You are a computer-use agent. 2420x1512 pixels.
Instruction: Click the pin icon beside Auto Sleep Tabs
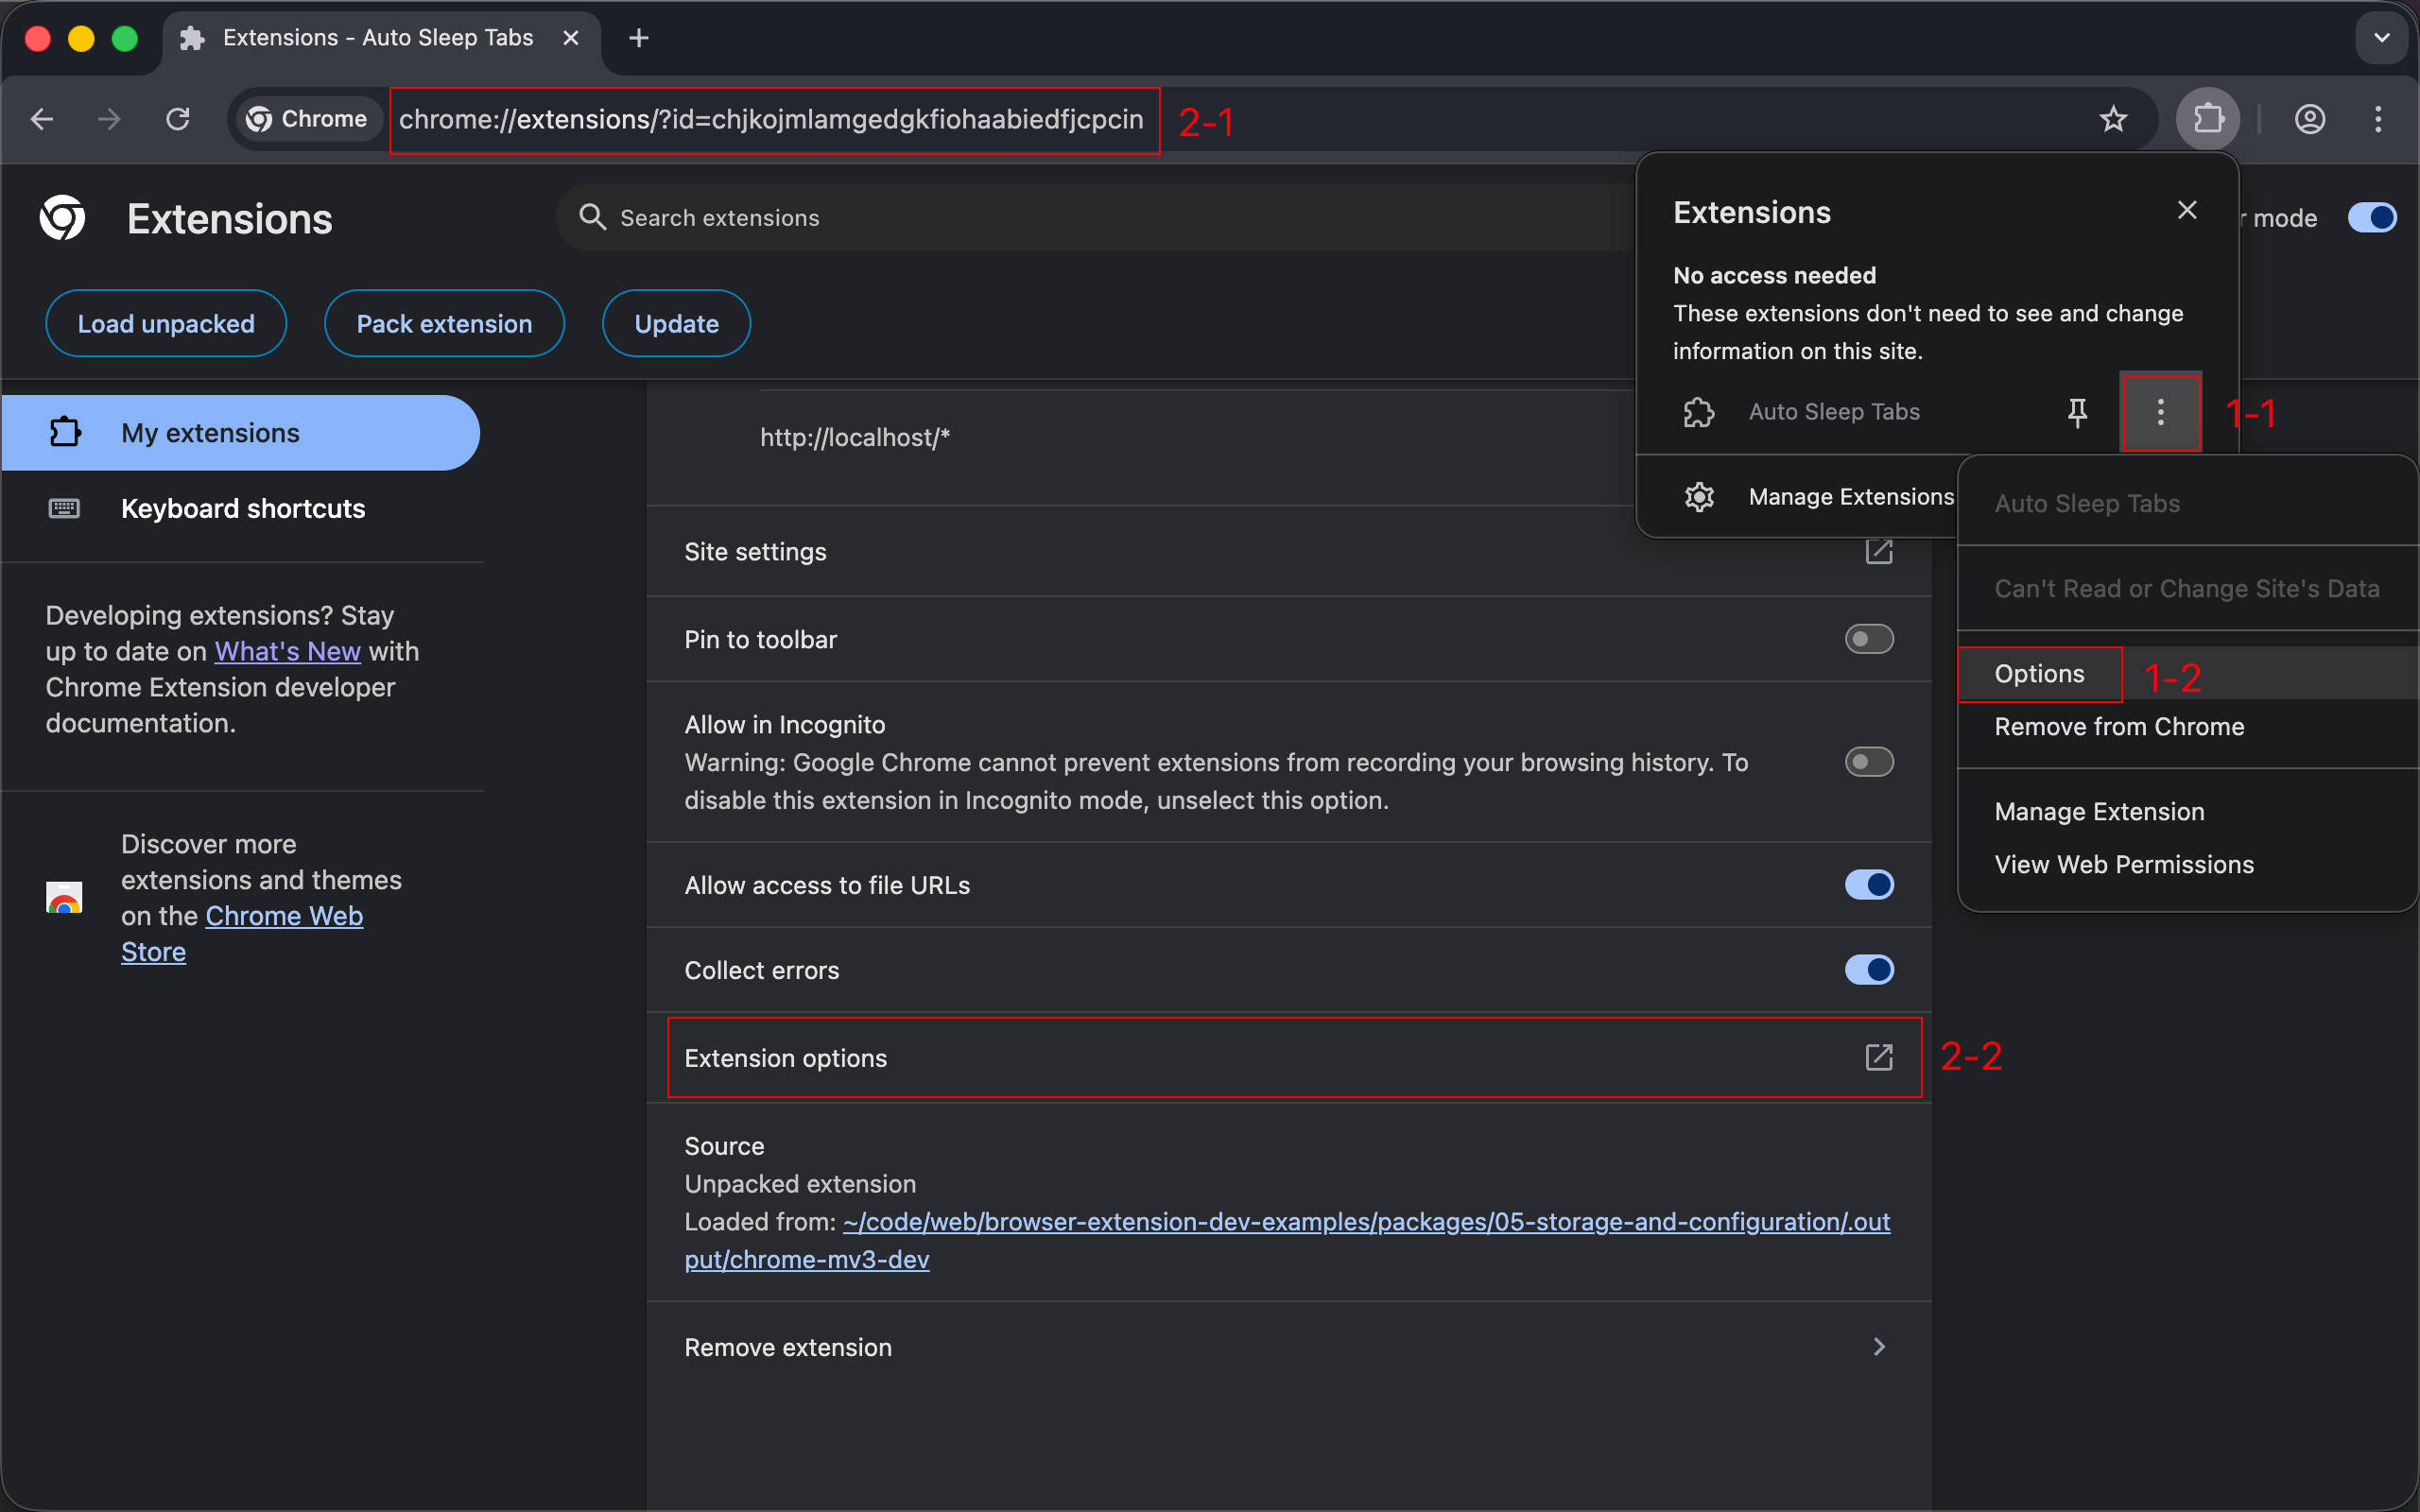click(2077, 412)
